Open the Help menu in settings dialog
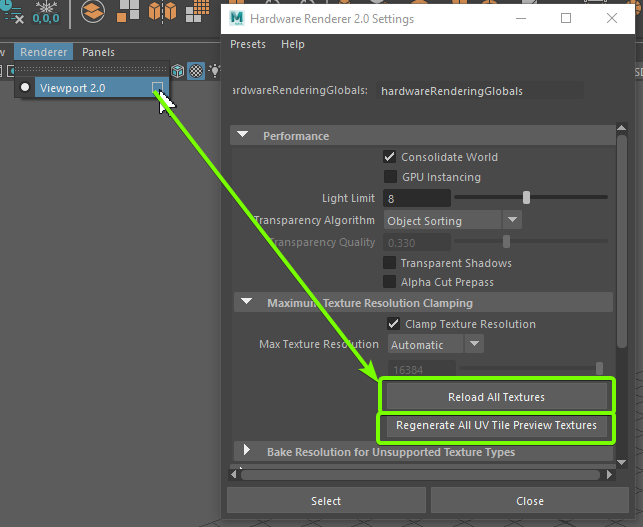The image size is (643, 527). (293, 44)
